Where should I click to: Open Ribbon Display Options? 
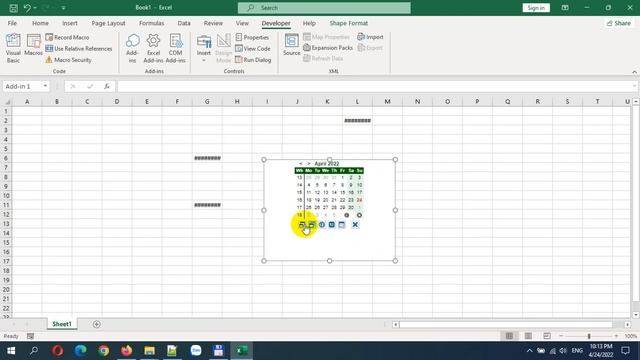click(x=565, y=8)
